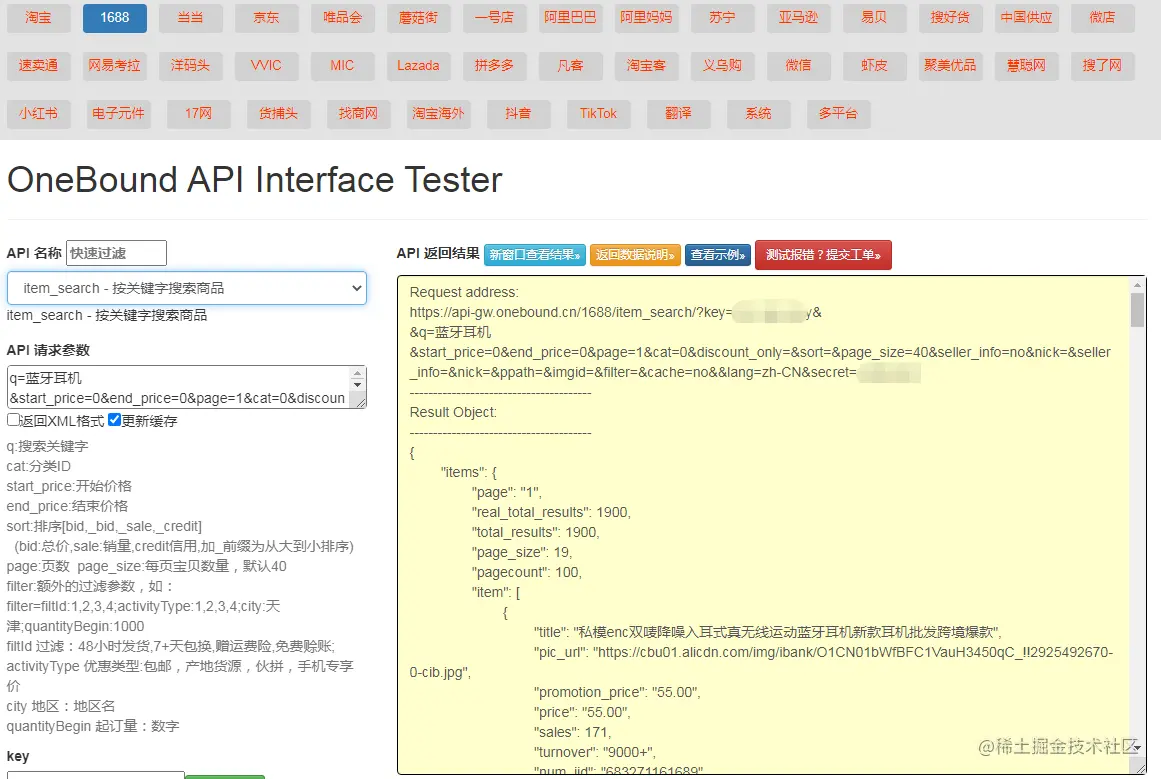Step up the request parameters scroll arrow

(x=358, y=373)
